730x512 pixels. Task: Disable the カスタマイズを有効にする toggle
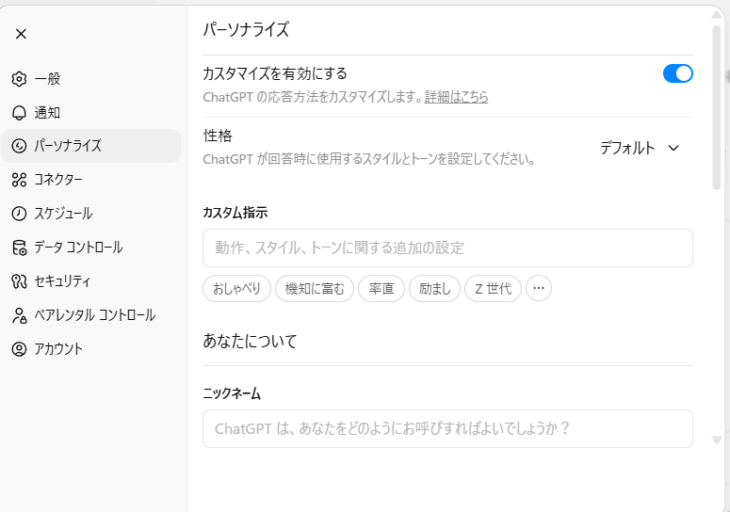[677, 73]
